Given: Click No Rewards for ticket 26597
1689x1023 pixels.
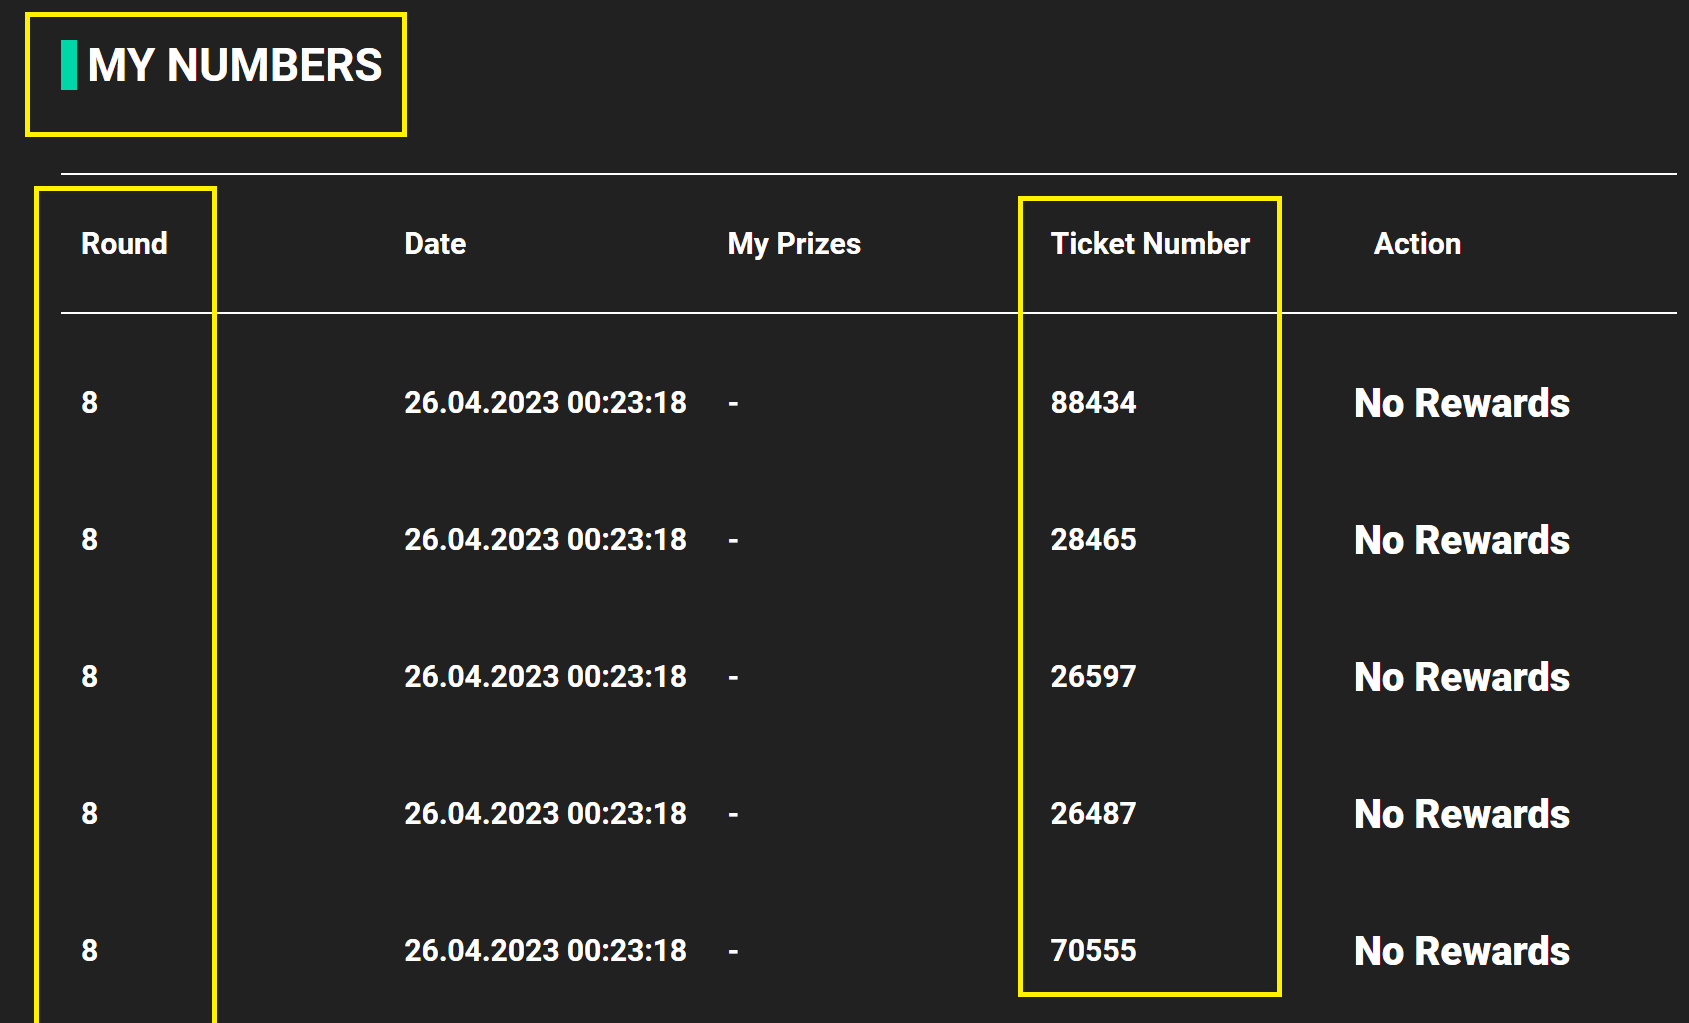Looking at the screenshot, I should pos(1461,677).
